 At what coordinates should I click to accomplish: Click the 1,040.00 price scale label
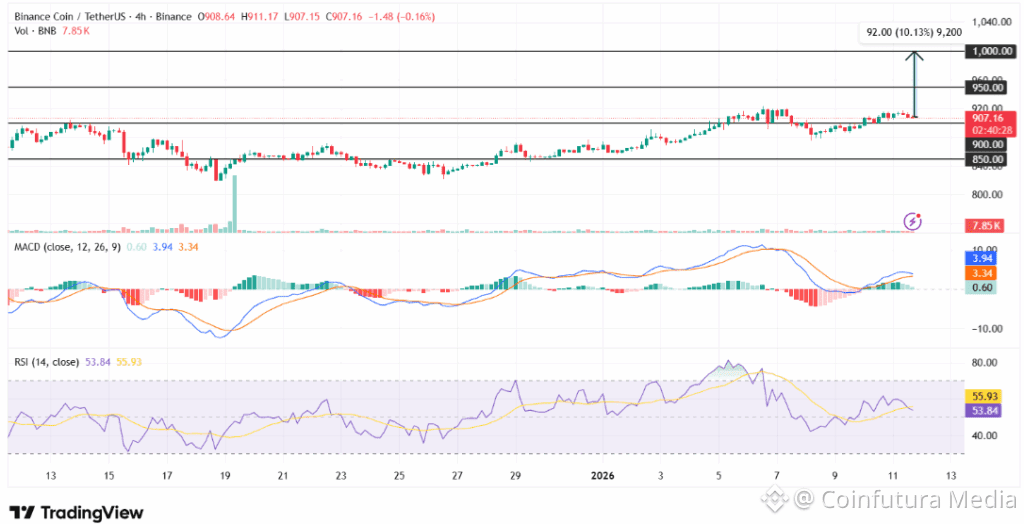click(992, 22)
